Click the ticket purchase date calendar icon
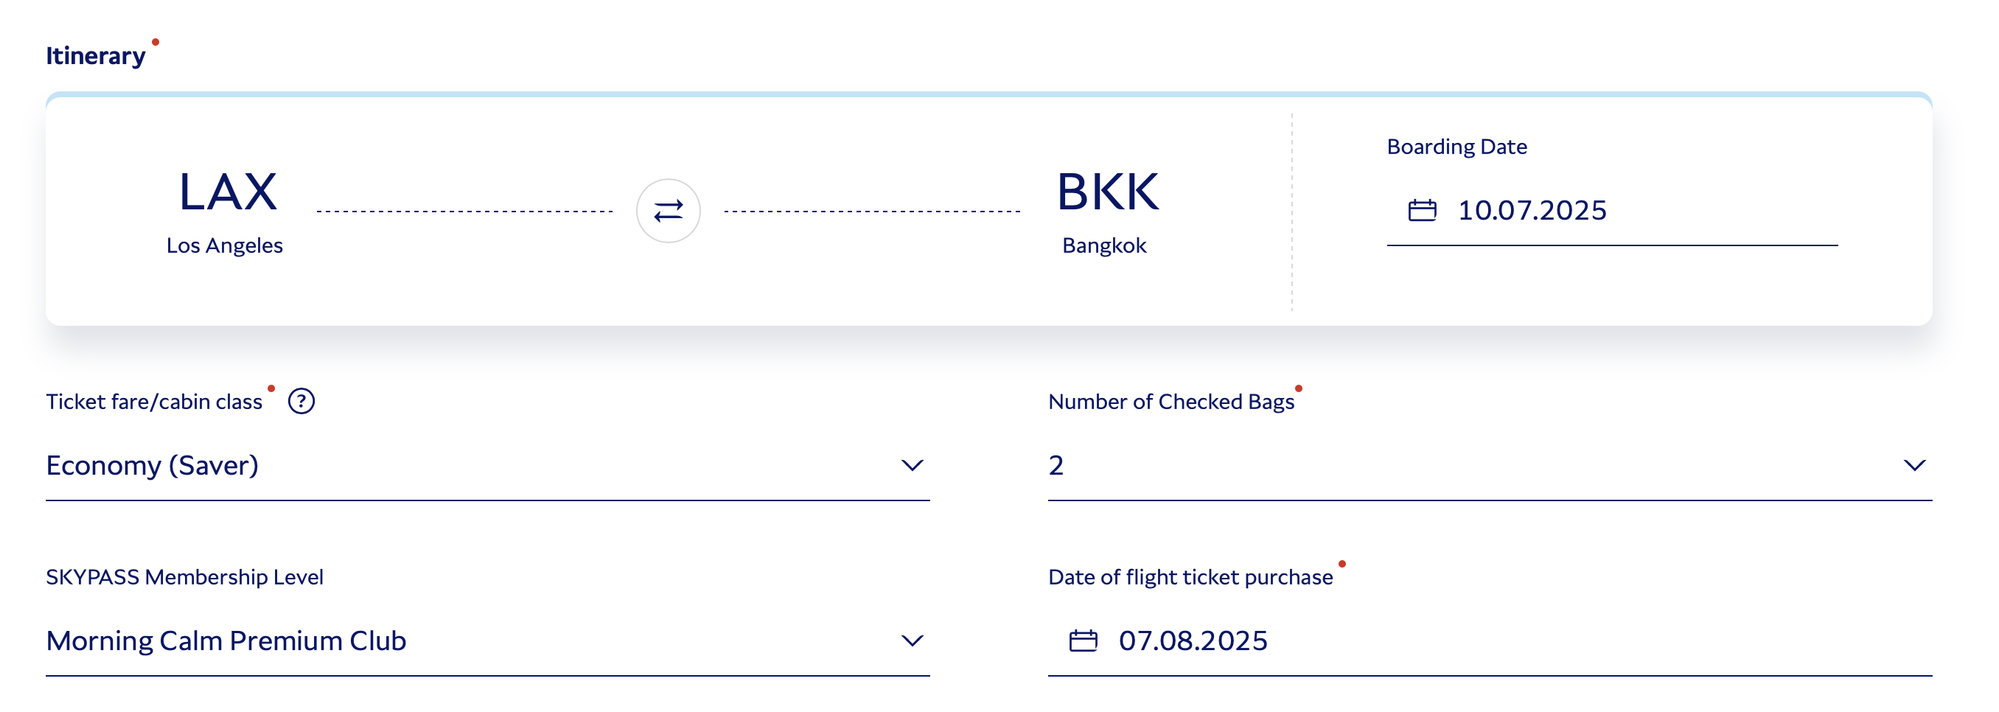1999x712 pixels. pyautogui.click(x=1083, y=640)
